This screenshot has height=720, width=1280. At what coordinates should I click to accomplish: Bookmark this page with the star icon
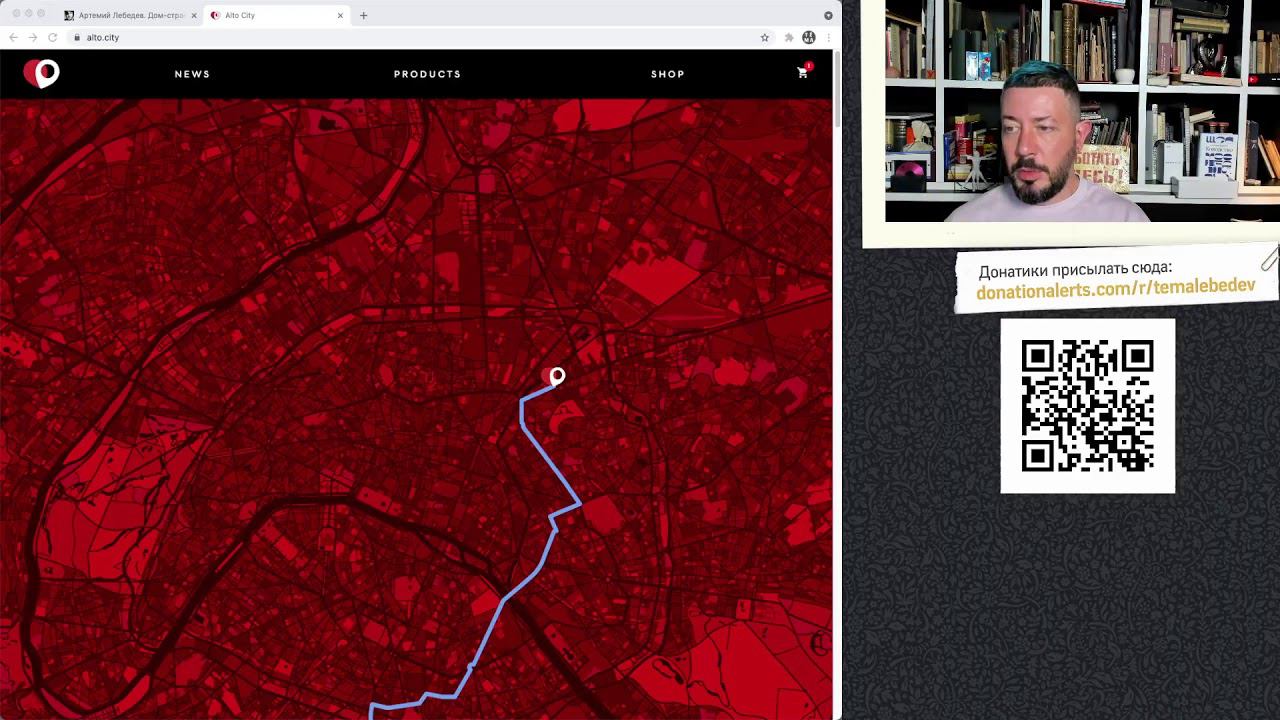tap(765, 37)
